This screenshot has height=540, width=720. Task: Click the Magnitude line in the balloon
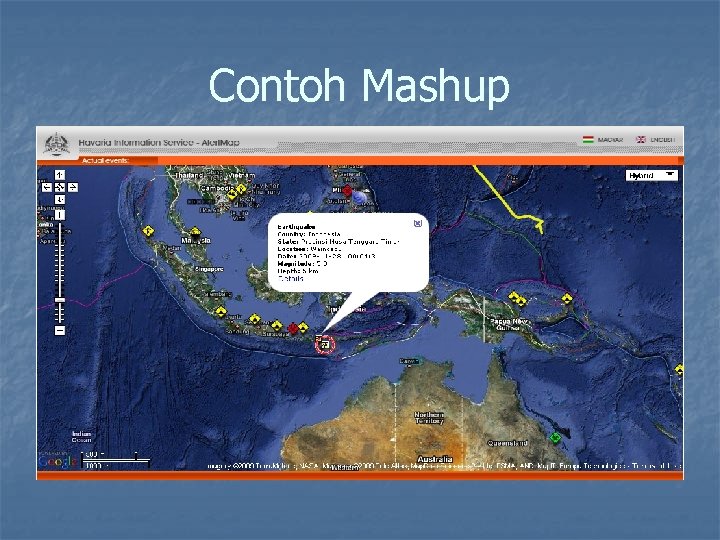click(303, 264)
